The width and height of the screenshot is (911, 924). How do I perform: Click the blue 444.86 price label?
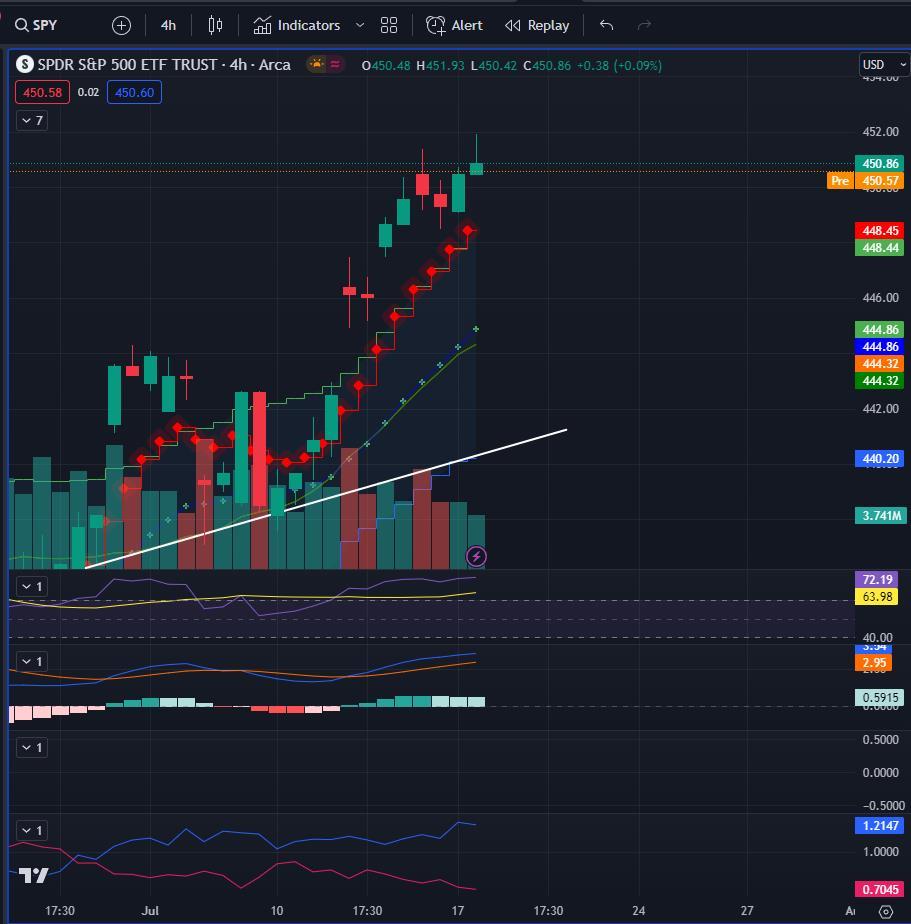tap(880, 346)
